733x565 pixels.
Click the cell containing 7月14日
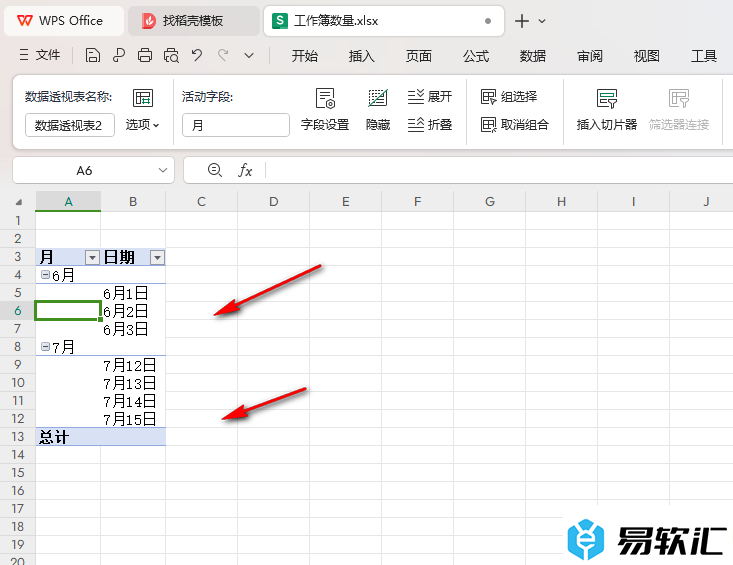click(x=133, y=401)
